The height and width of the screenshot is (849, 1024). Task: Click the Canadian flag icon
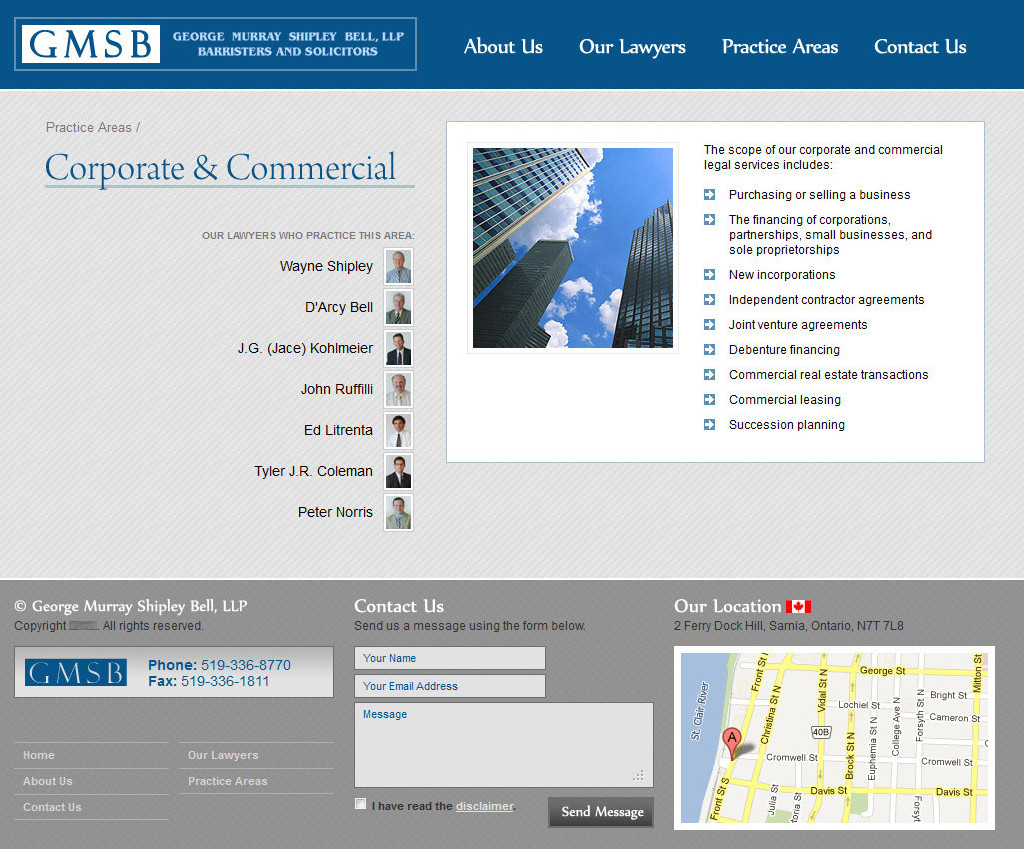pyautogui.click(x=798, y=607)
